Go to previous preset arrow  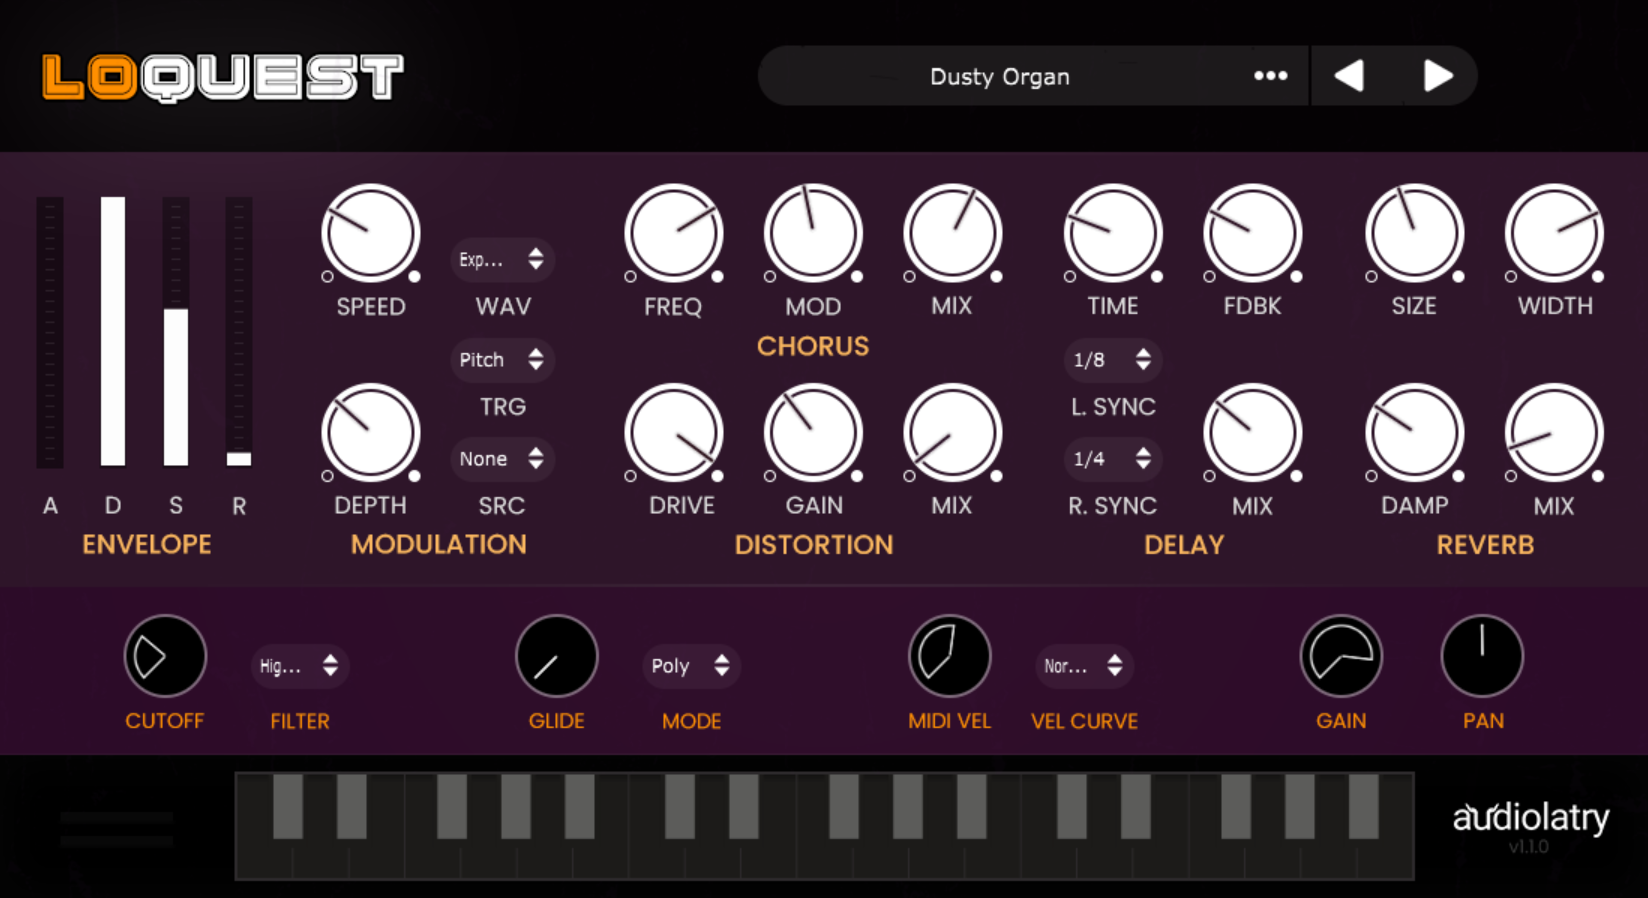1349,76
